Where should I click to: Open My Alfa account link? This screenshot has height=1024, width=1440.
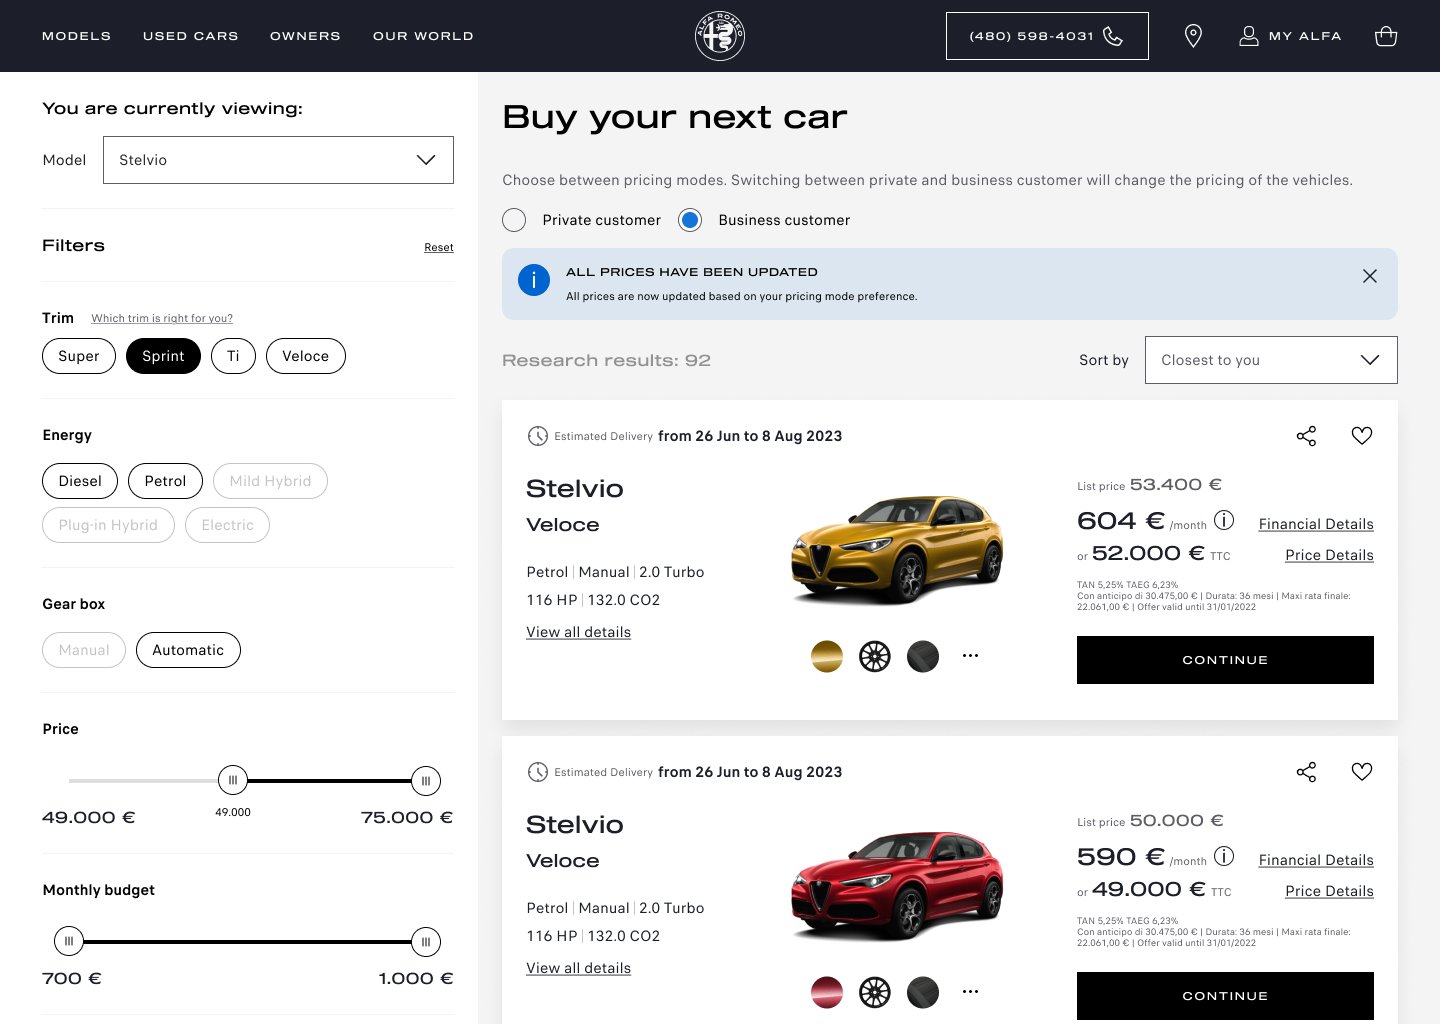coord(1305,36)
